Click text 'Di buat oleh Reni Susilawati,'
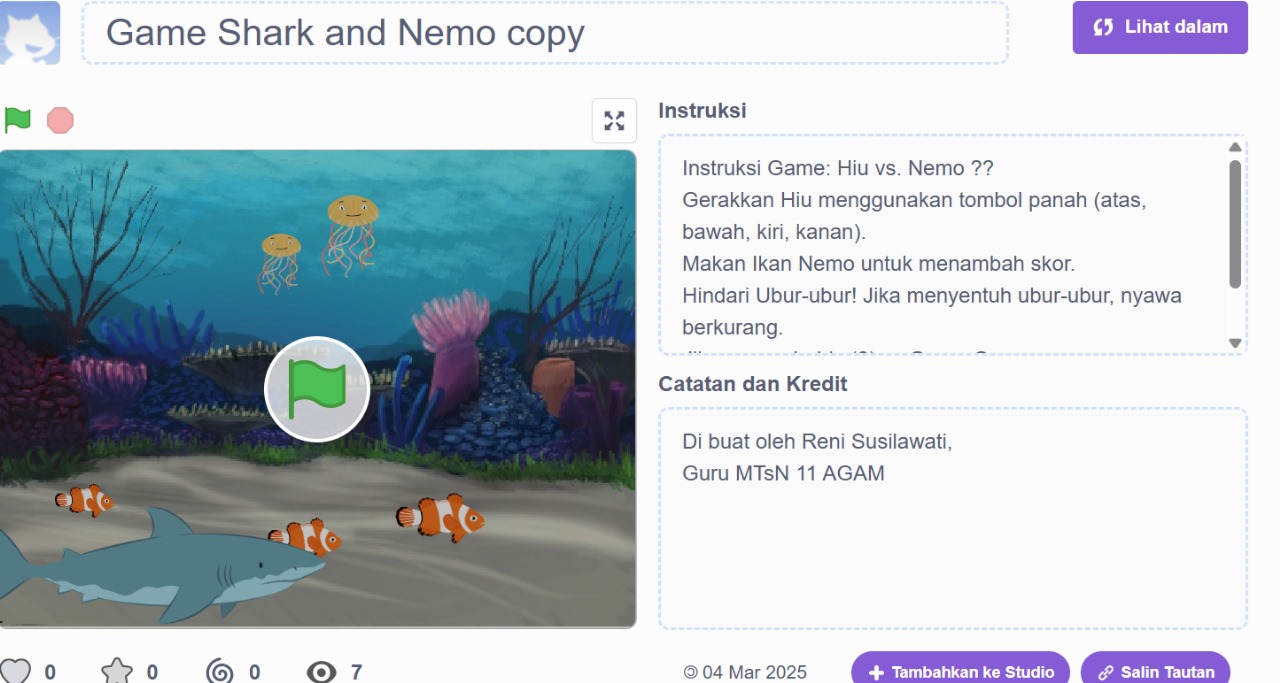Viewport: 1280px width, 683px height. (817, 441)
